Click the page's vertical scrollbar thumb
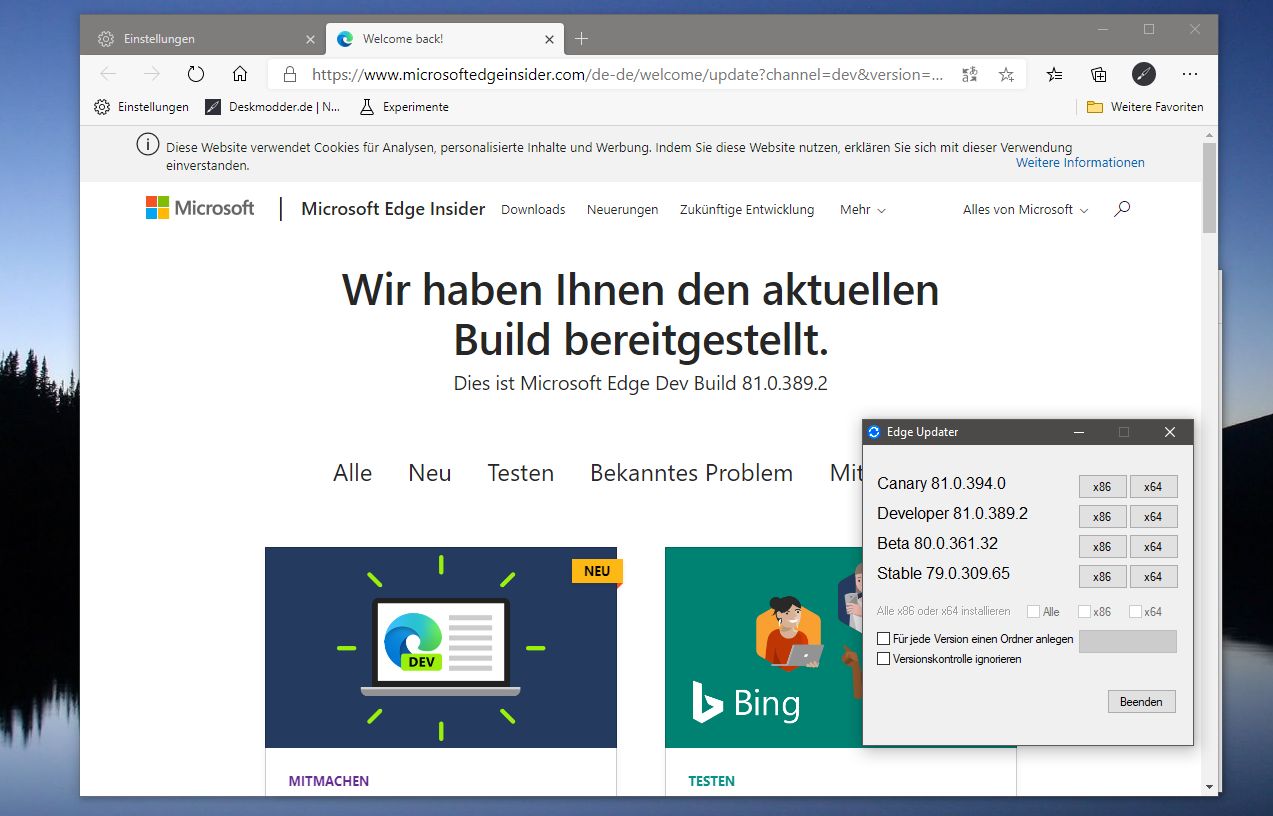Image resolution: width=1273 pixels, height=816 pixels. [x=1210, y=188]
